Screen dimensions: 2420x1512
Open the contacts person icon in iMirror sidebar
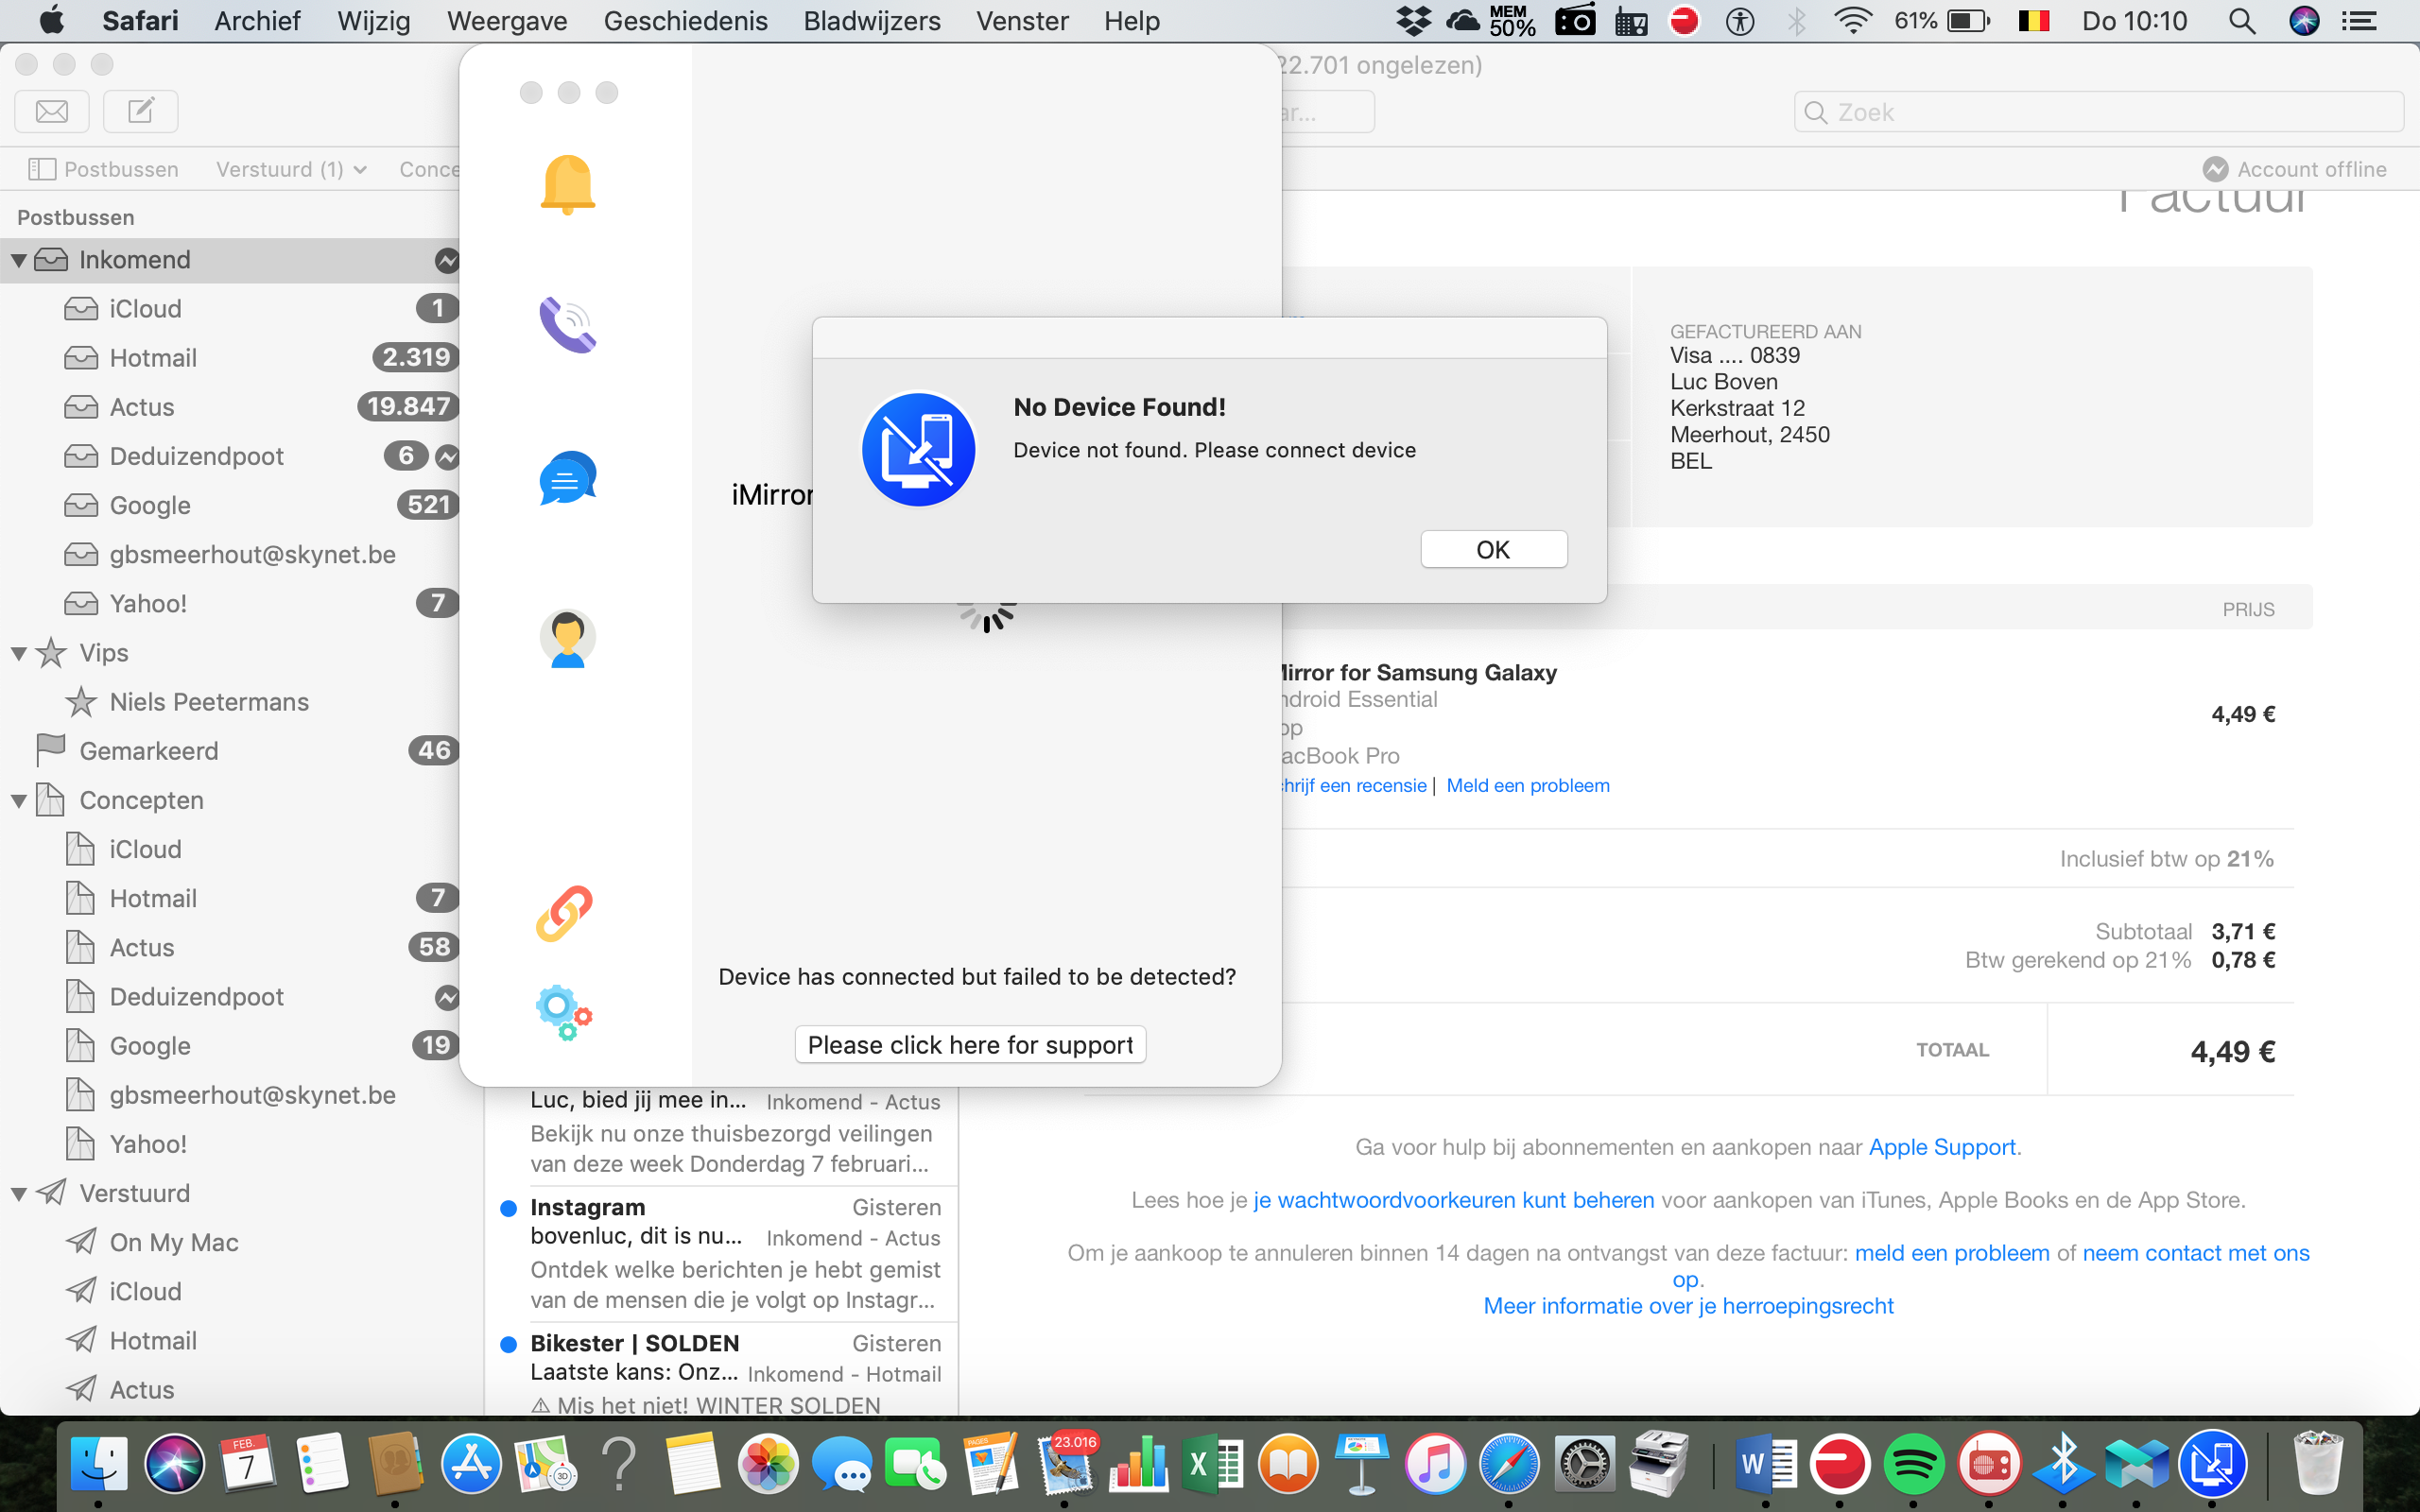pyautogui.click(x=567, y=638)
